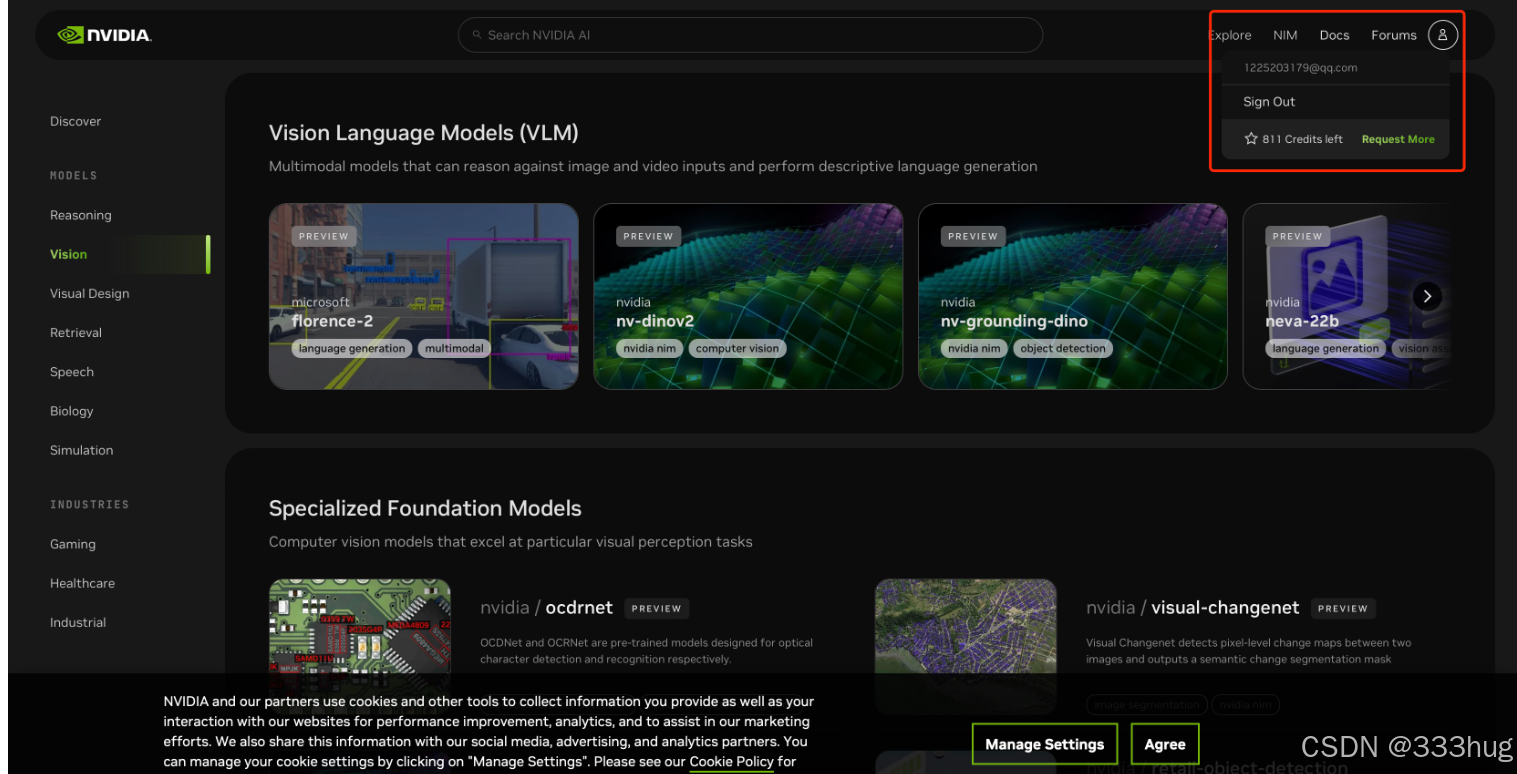Click the search magnifier icon
The width and height of the screenshot is (1517, 774).
[477, 35]
